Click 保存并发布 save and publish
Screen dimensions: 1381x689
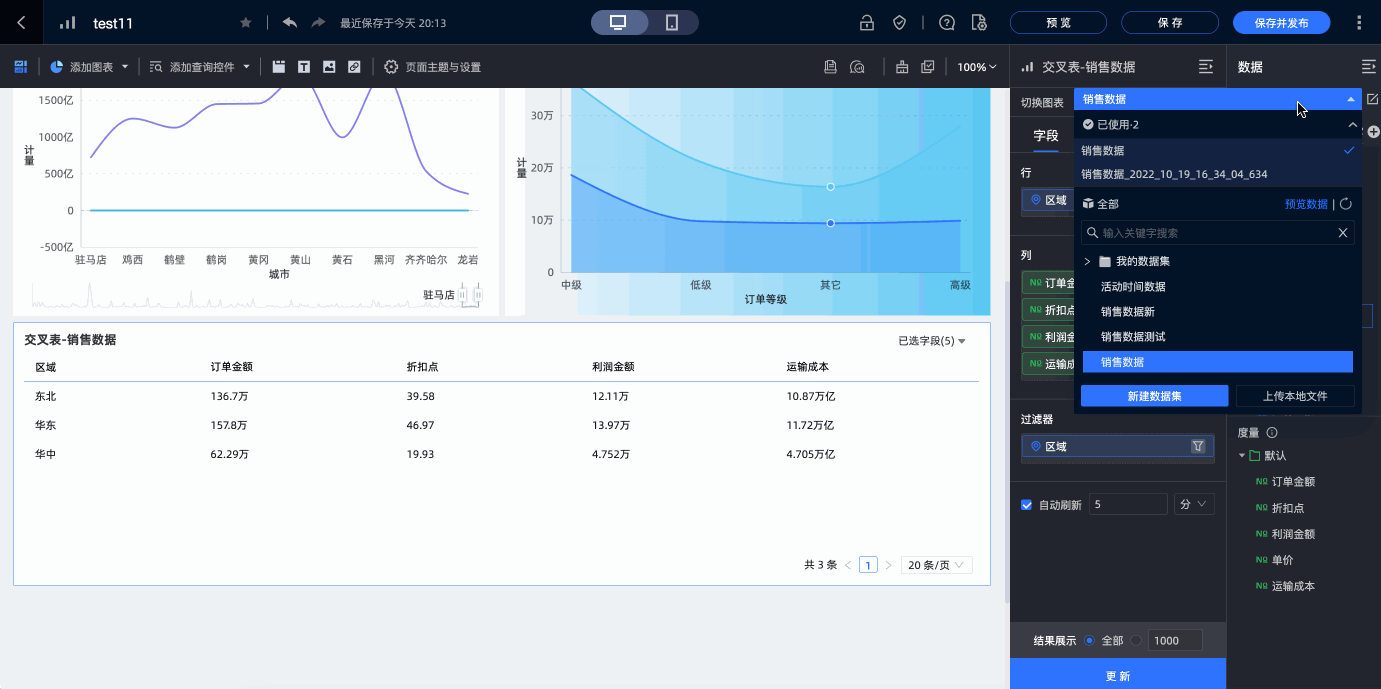(1281, 23)
